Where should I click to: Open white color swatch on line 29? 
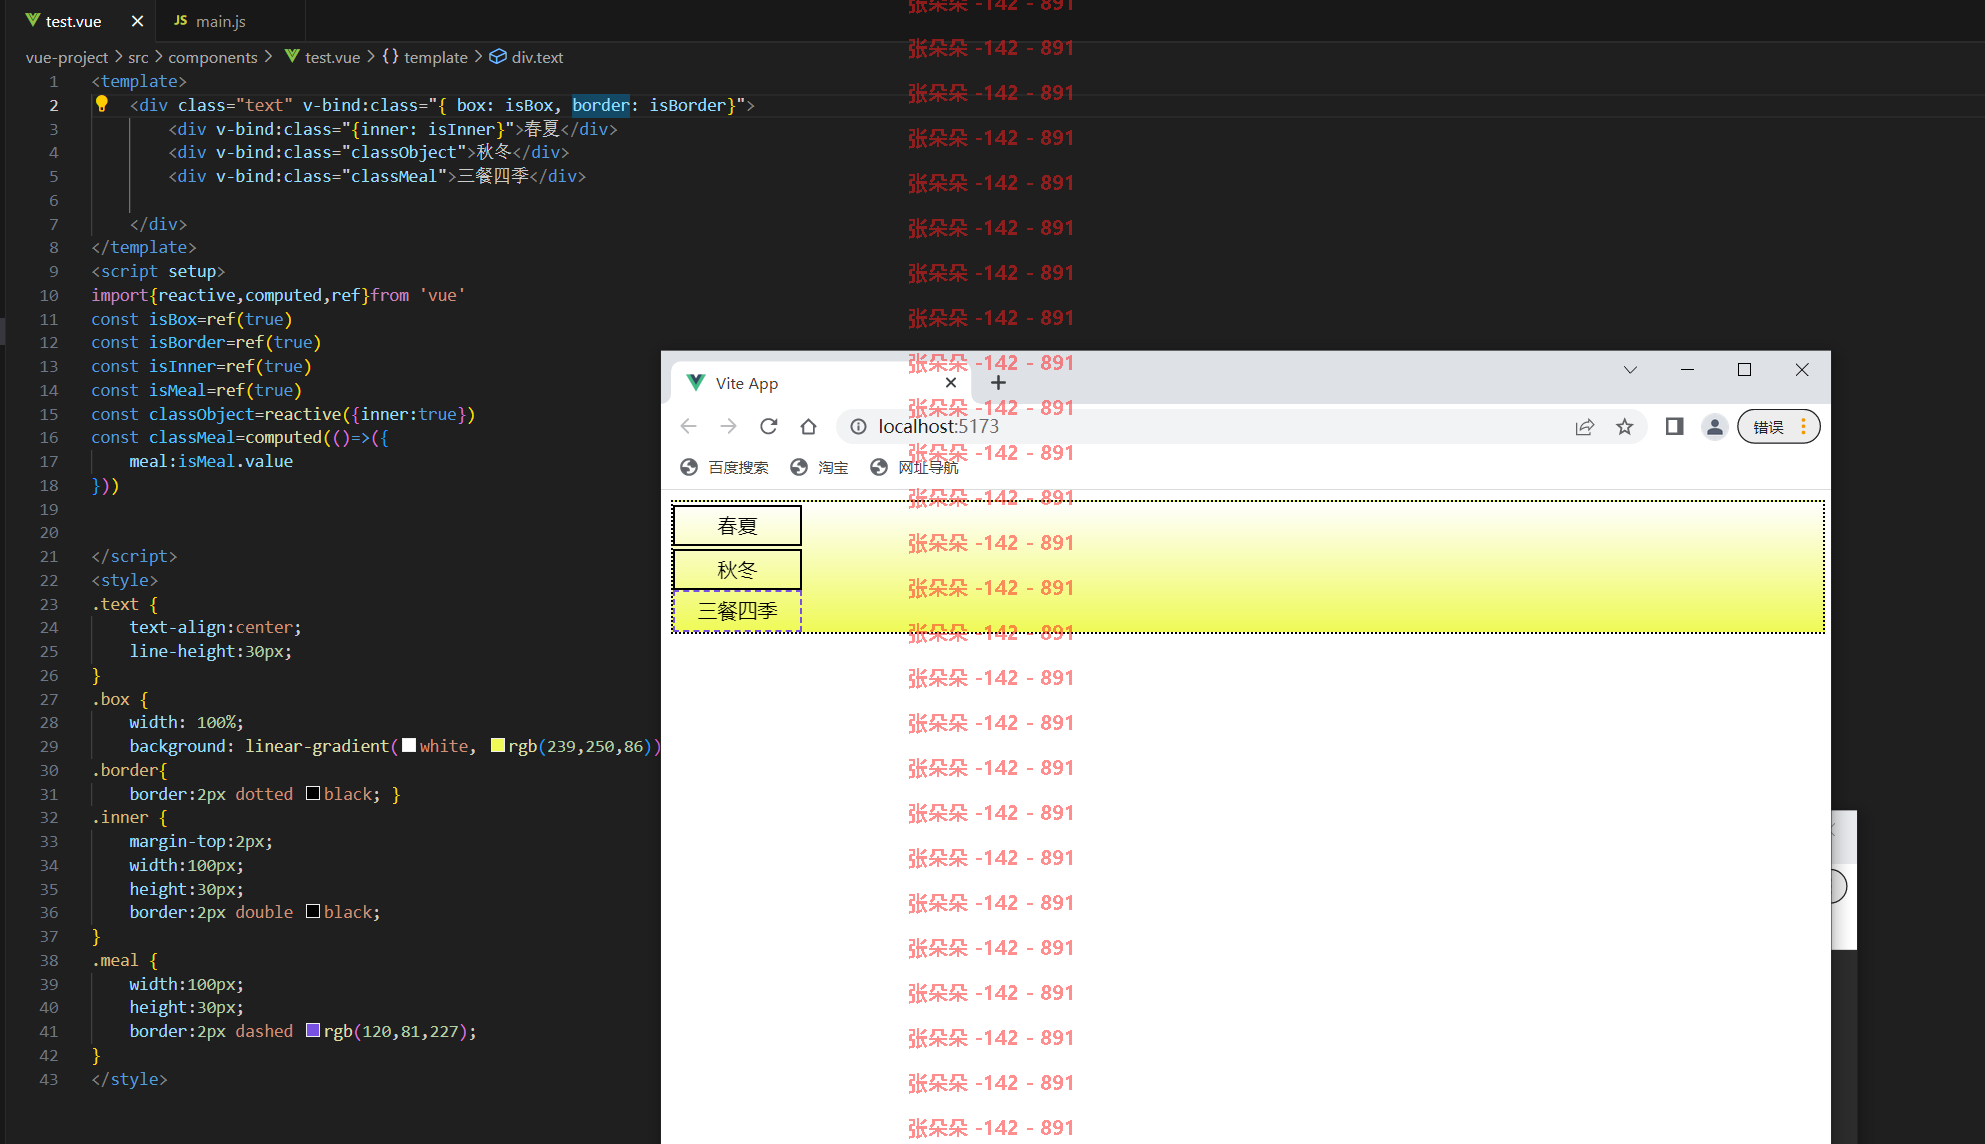coord(409,746)
